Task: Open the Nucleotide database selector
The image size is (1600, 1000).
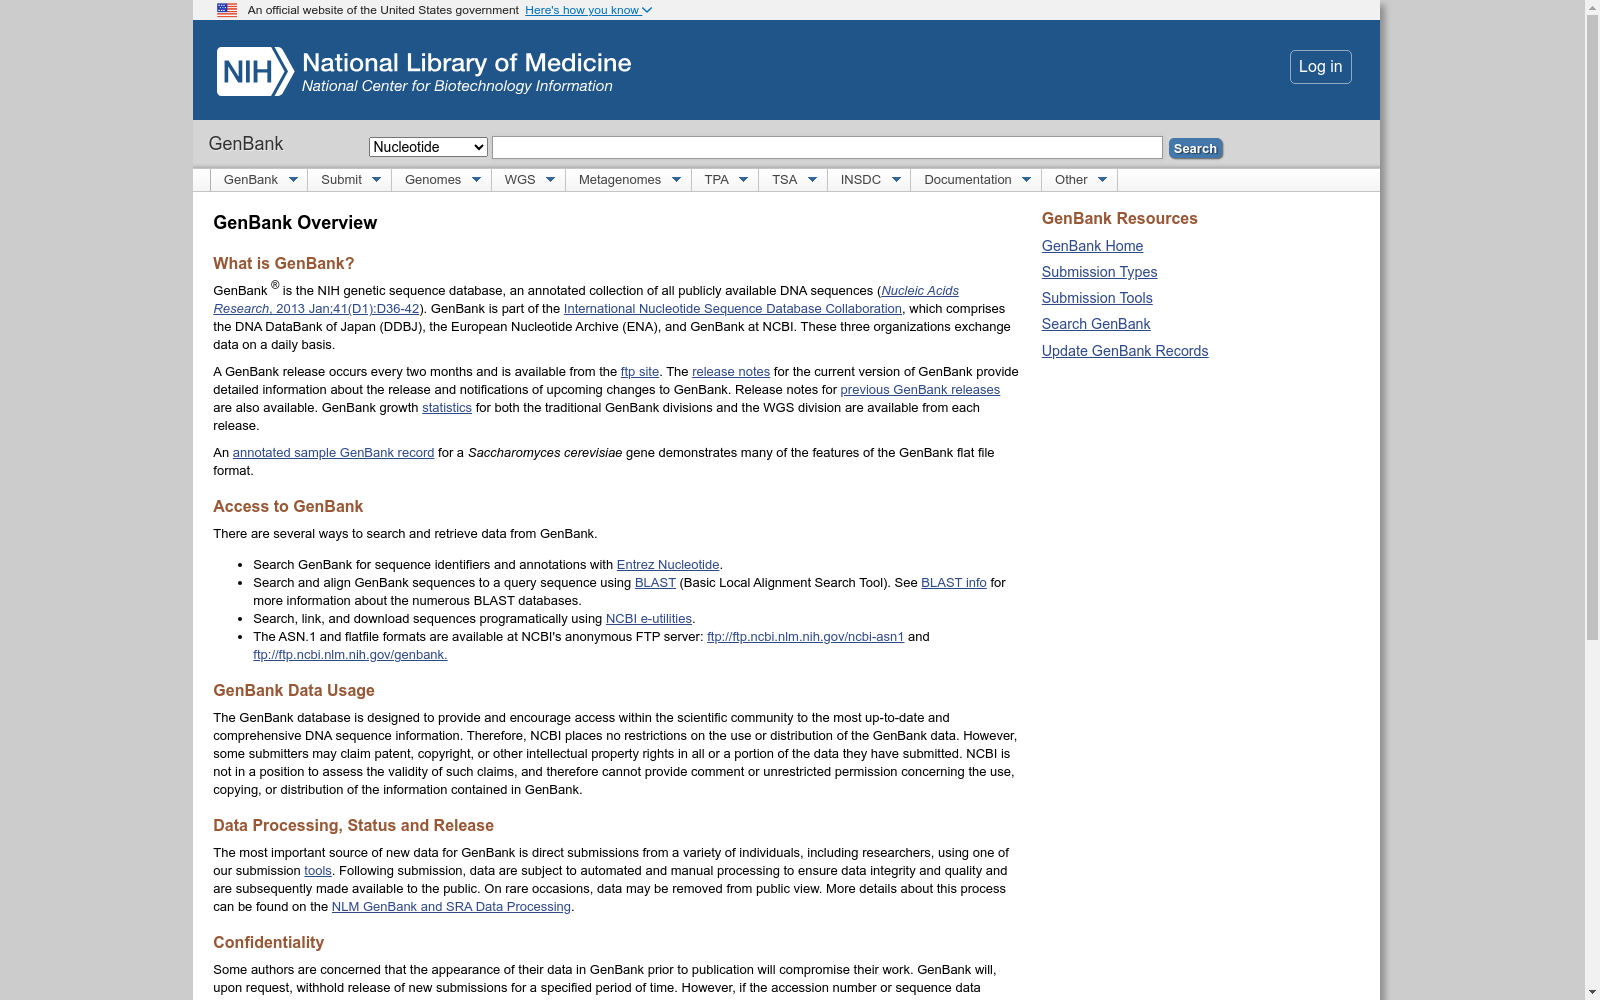Action: 428,147
